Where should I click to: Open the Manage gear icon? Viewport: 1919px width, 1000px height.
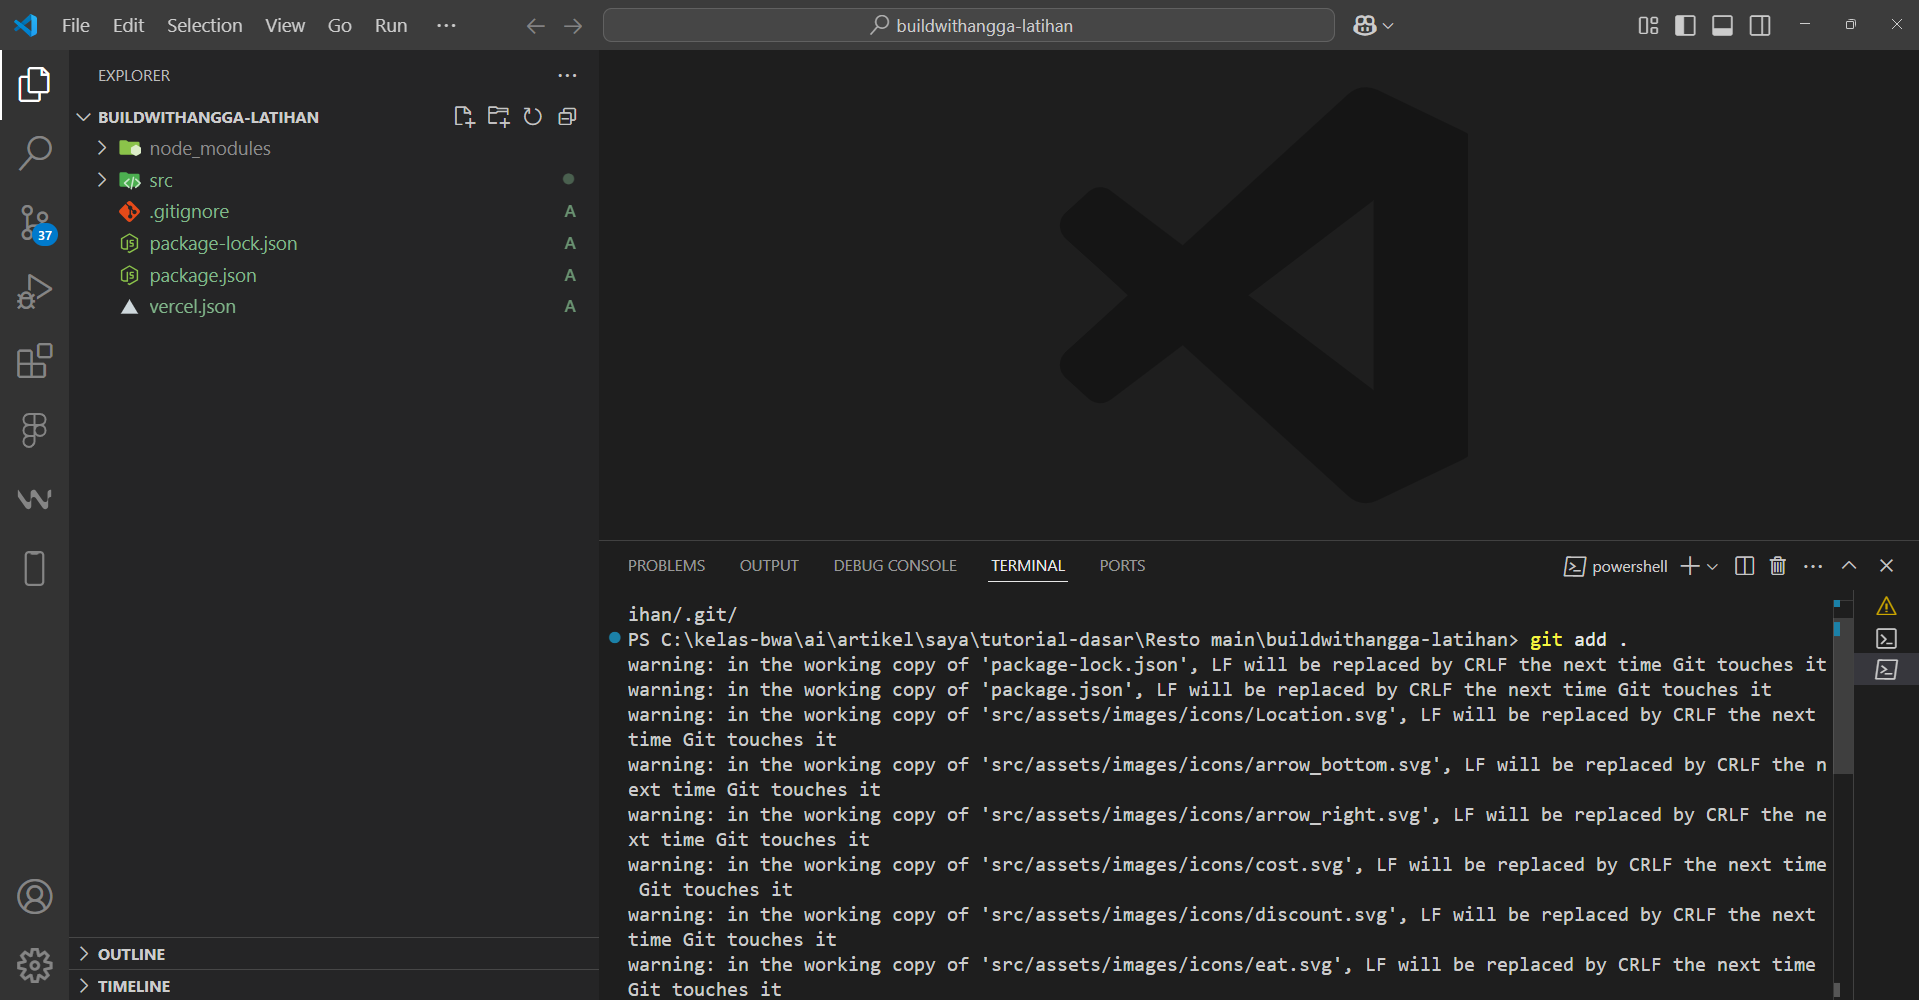click(x=35, y=965)
